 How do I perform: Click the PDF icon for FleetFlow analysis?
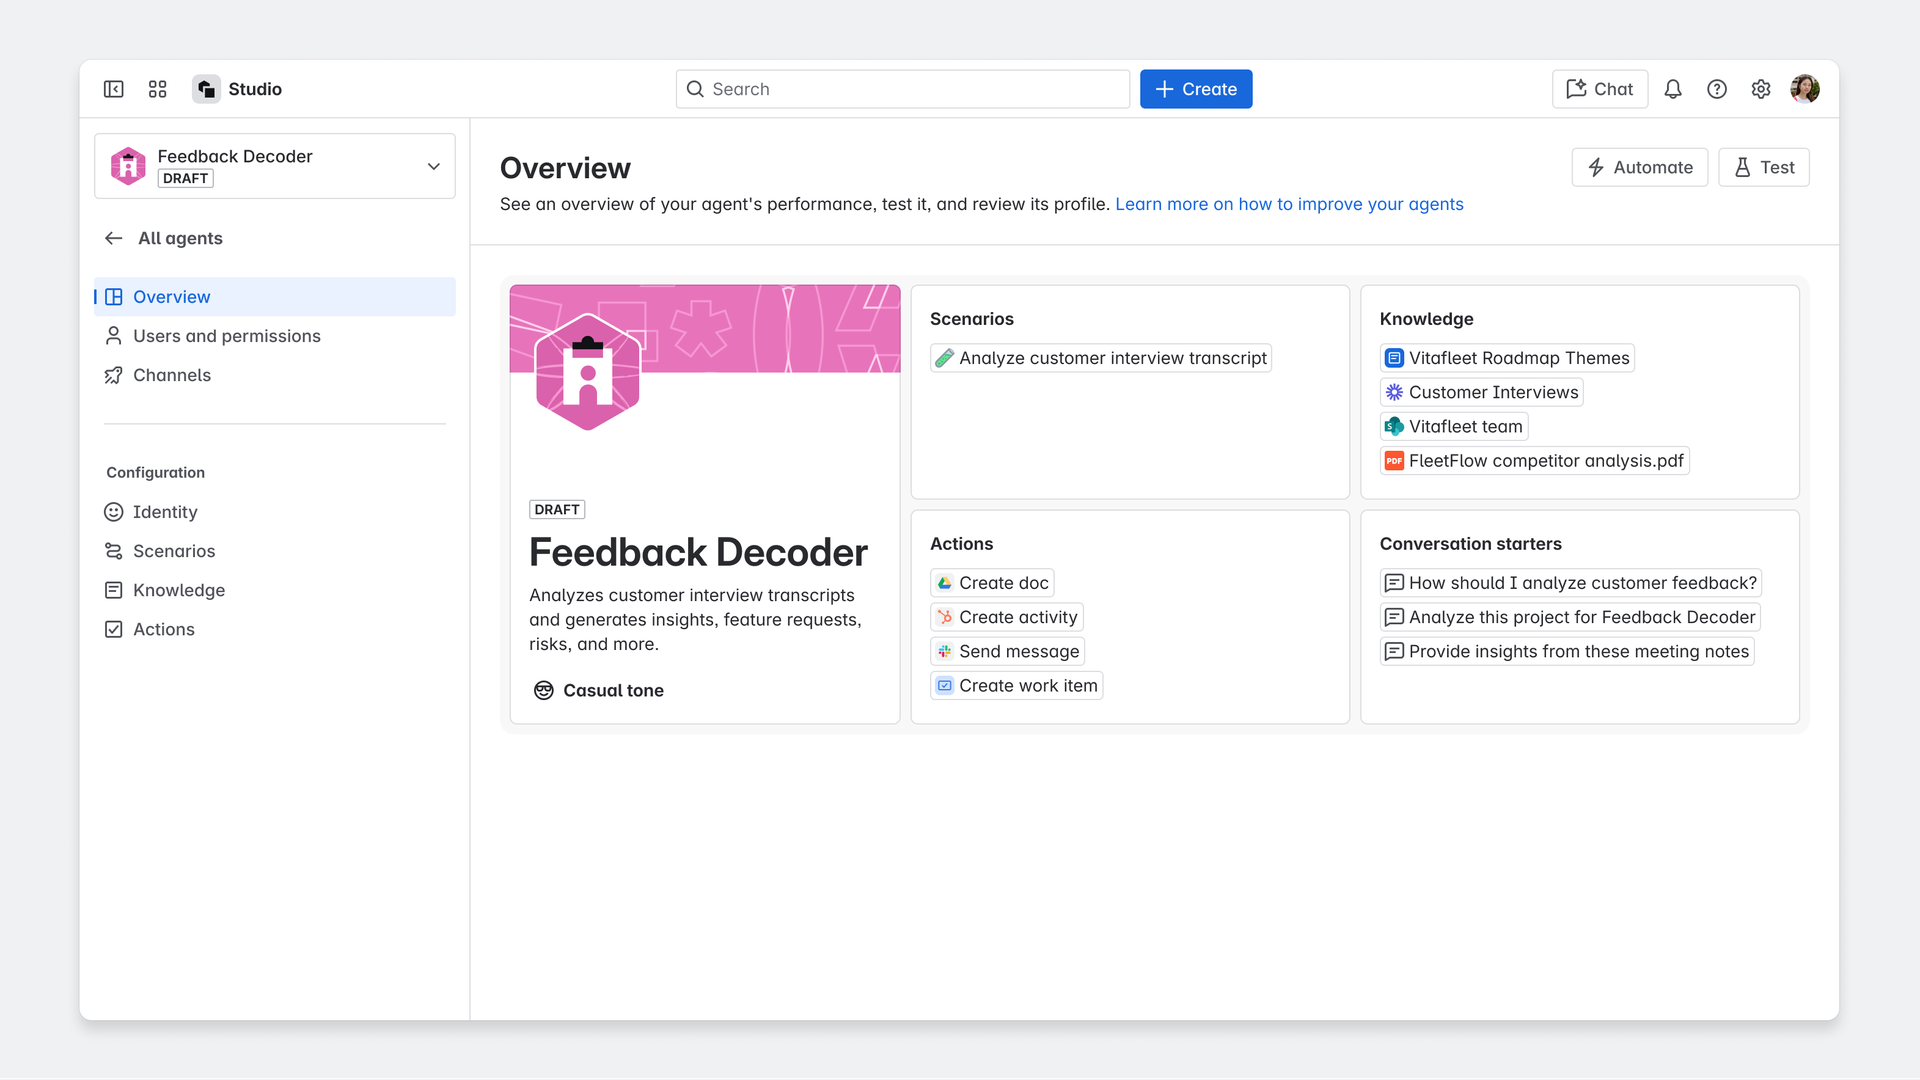(1394, 460)
